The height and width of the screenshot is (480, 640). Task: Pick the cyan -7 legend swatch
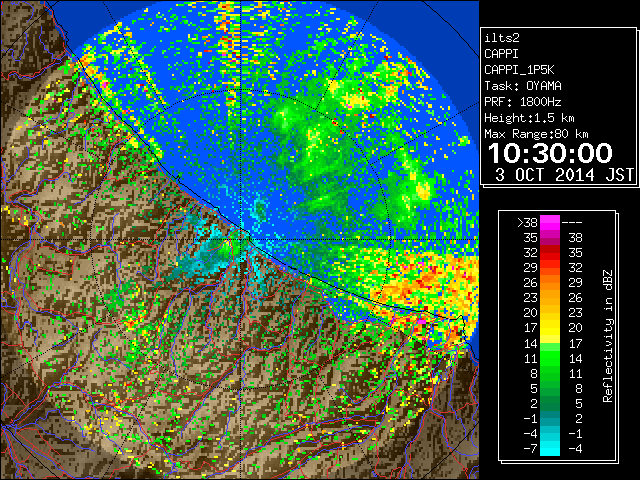pos(550,449)
